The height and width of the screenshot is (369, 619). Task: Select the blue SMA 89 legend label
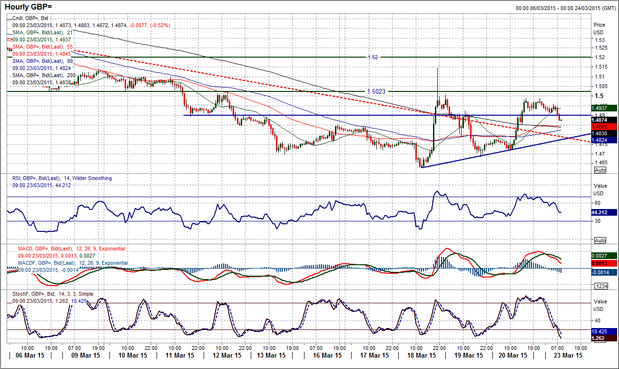[x=43, y=61]
